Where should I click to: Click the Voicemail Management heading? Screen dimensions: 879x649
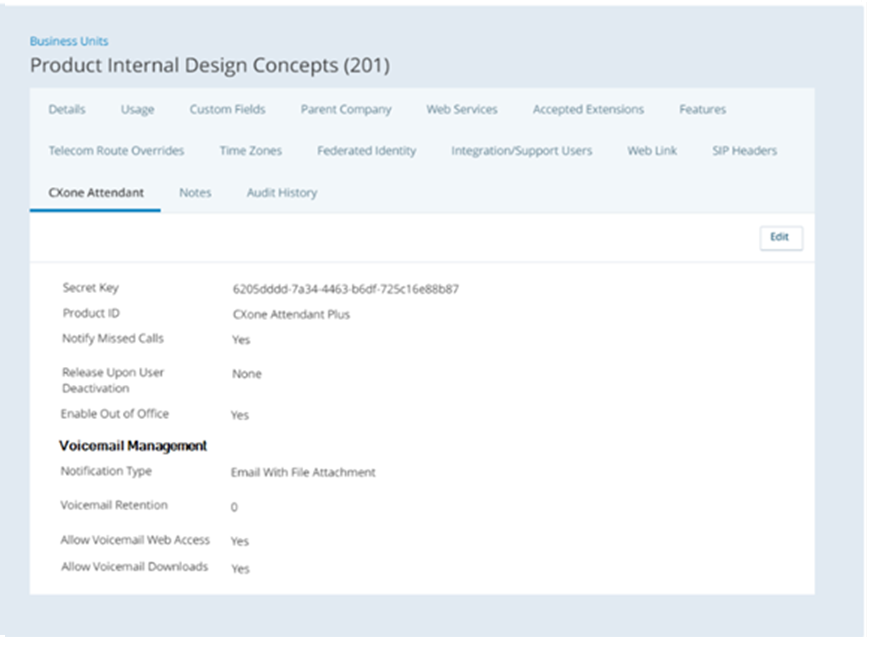(133, 446)
